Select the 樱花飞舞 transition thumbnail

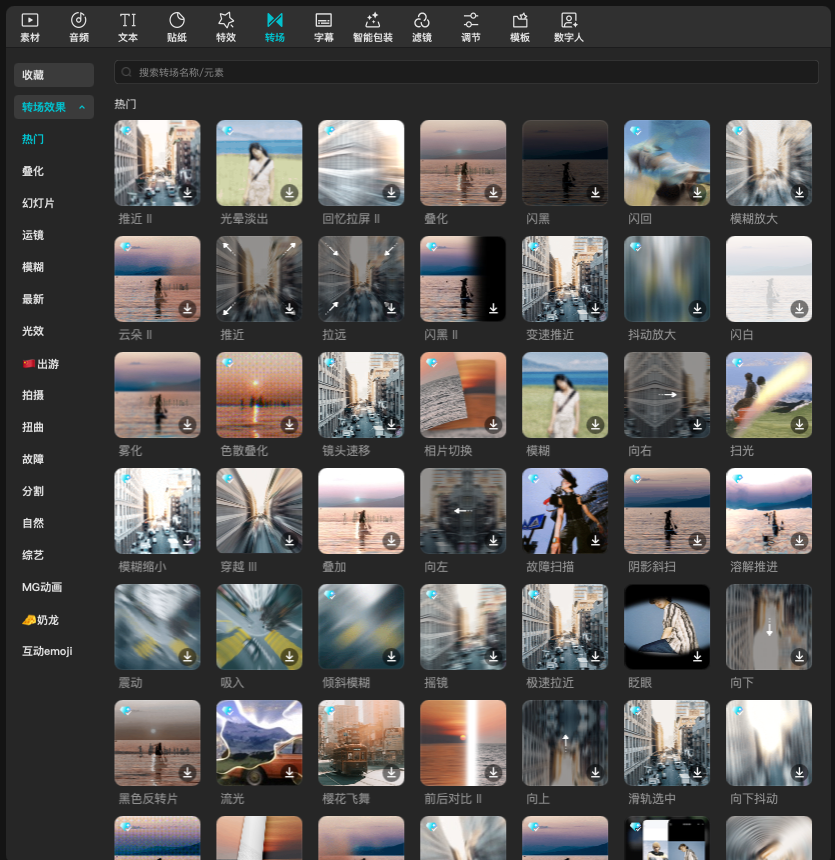(361, 742)
